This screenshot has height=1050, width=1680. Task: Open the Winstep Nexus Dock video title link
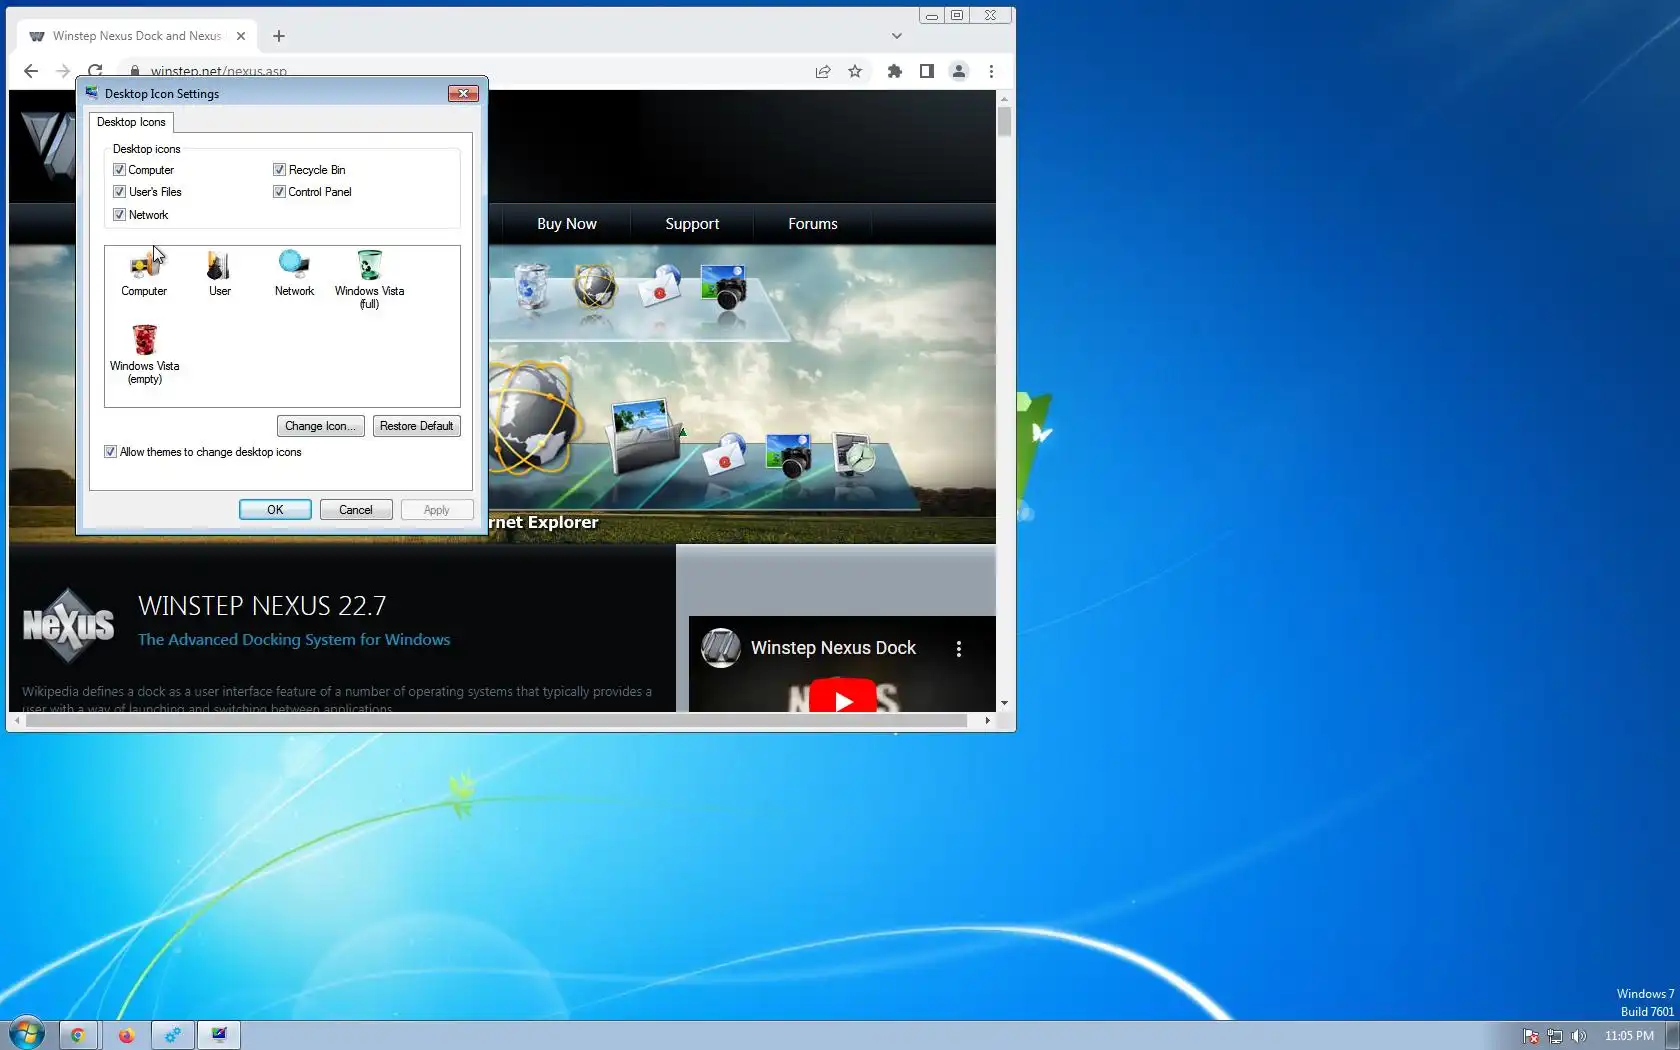[833, 648]
